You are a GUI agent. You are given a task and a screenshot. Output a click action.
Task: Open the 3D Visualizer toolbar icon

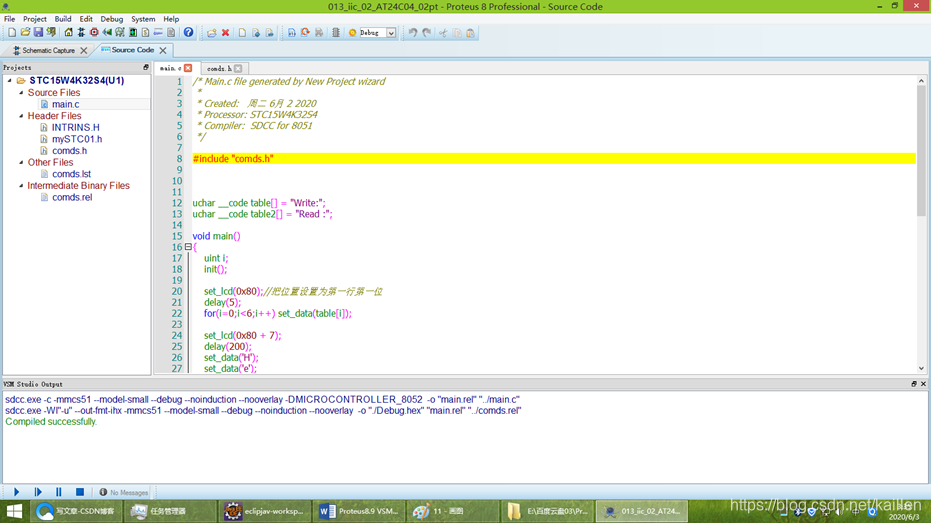point(107,33)
